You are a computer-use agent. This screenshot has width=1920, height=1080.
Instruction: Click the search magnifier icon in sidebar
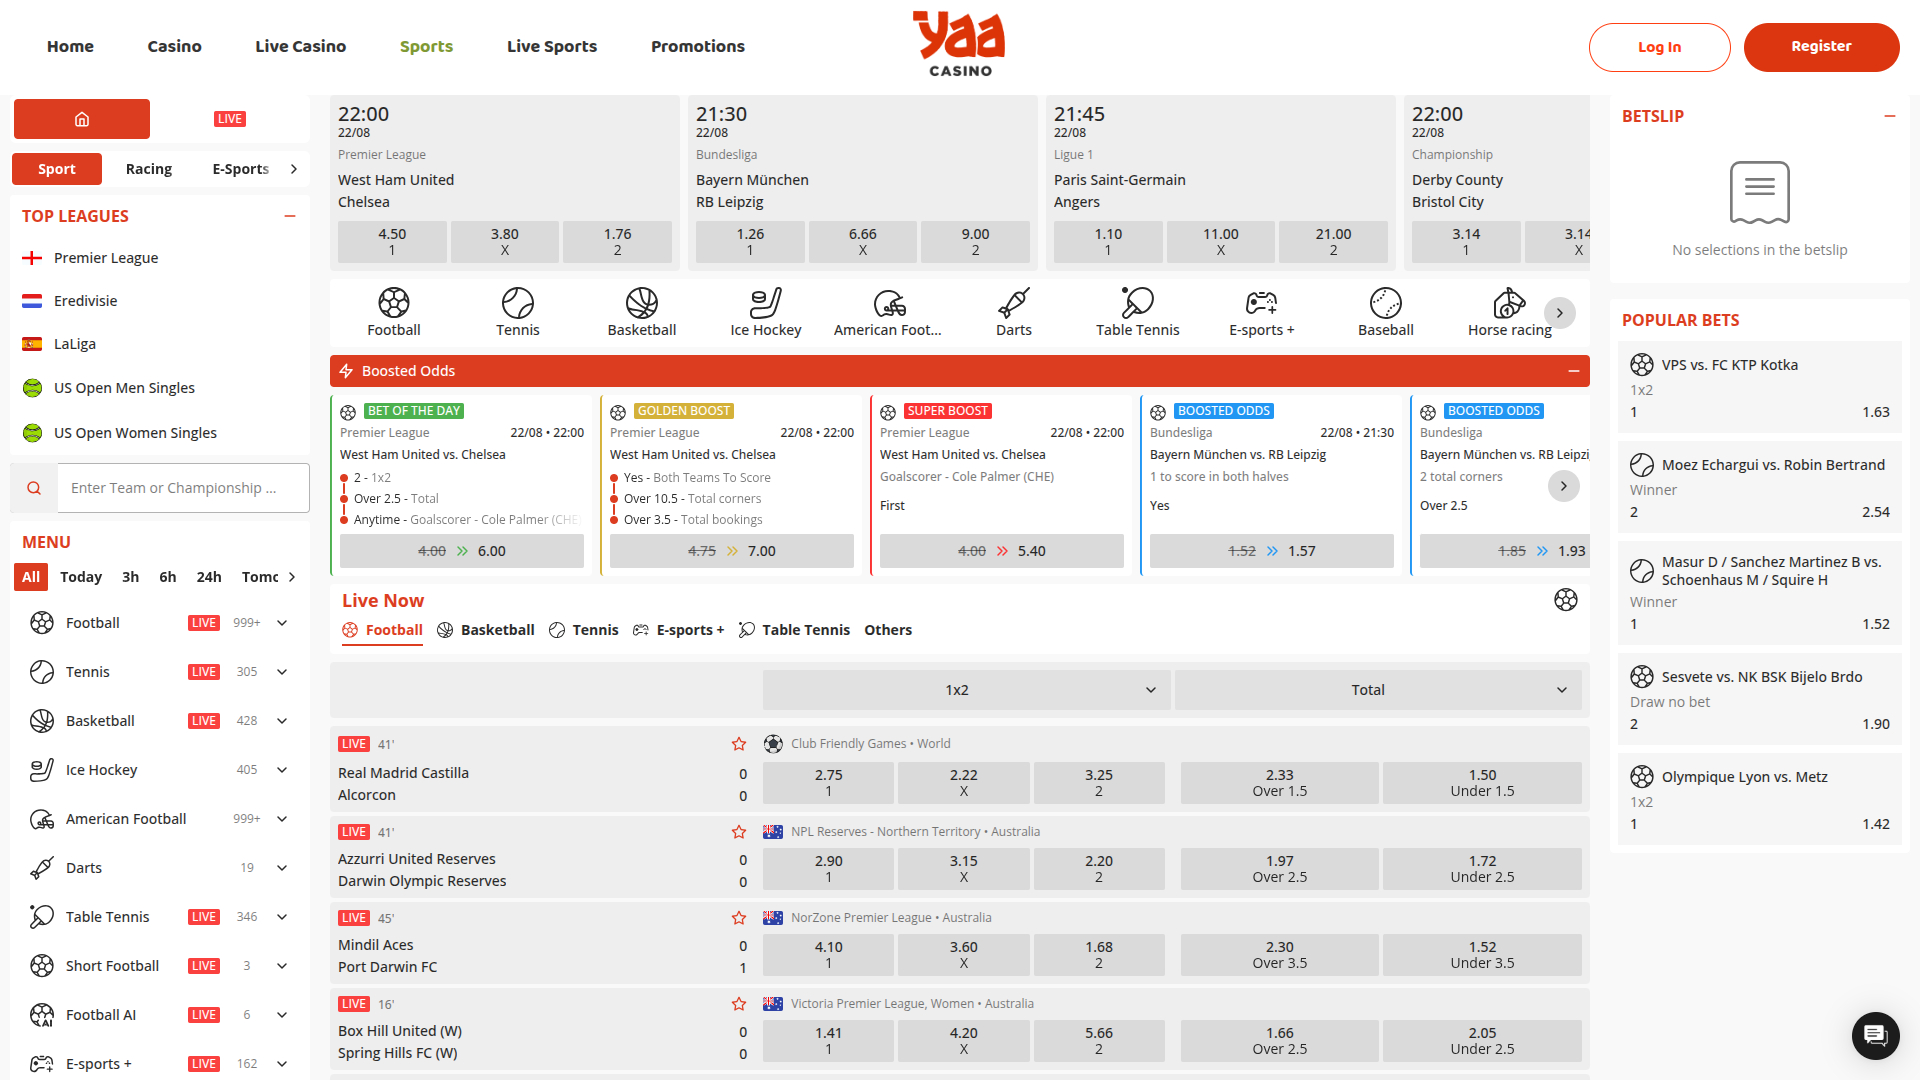[x=33, y=488]
